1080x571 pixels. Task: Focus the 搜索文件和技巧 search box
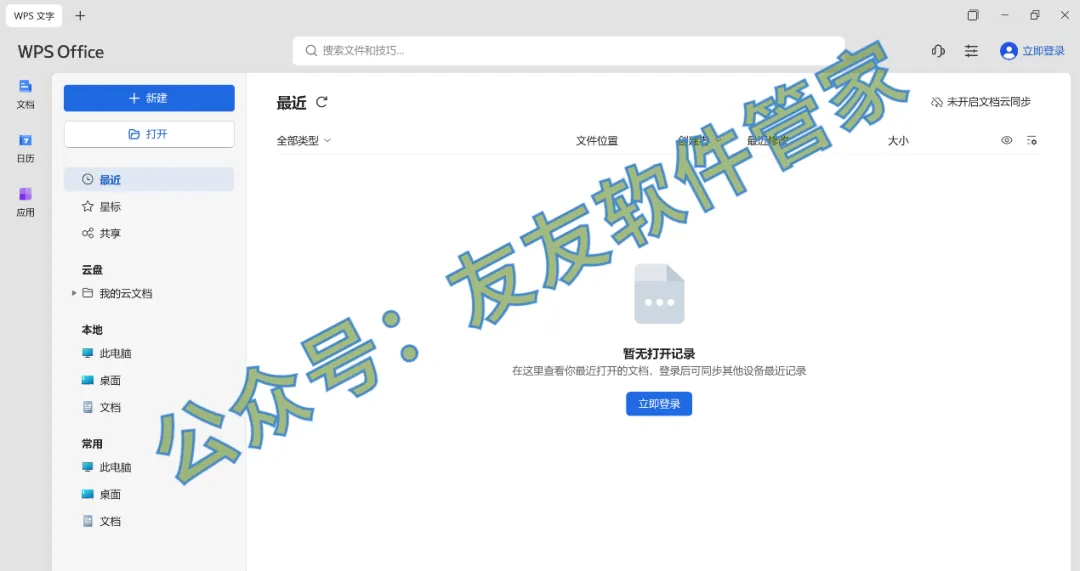click(x=568, y=50)
